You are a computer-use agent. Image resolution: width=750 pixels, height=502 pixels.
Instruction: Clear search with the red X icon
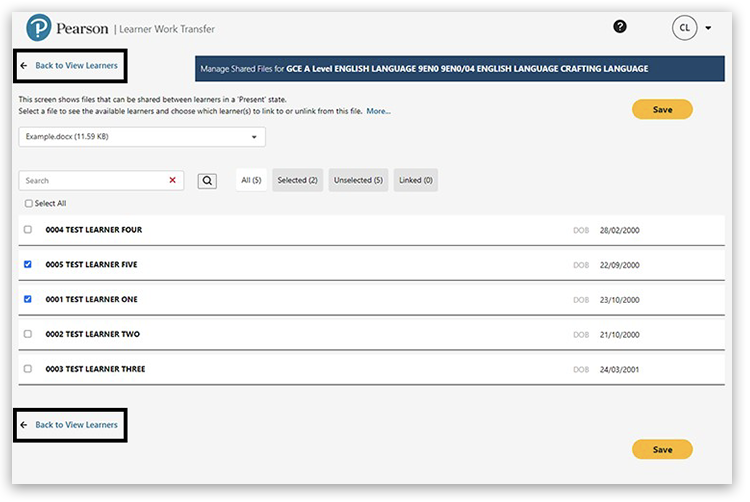pos(172,181)
